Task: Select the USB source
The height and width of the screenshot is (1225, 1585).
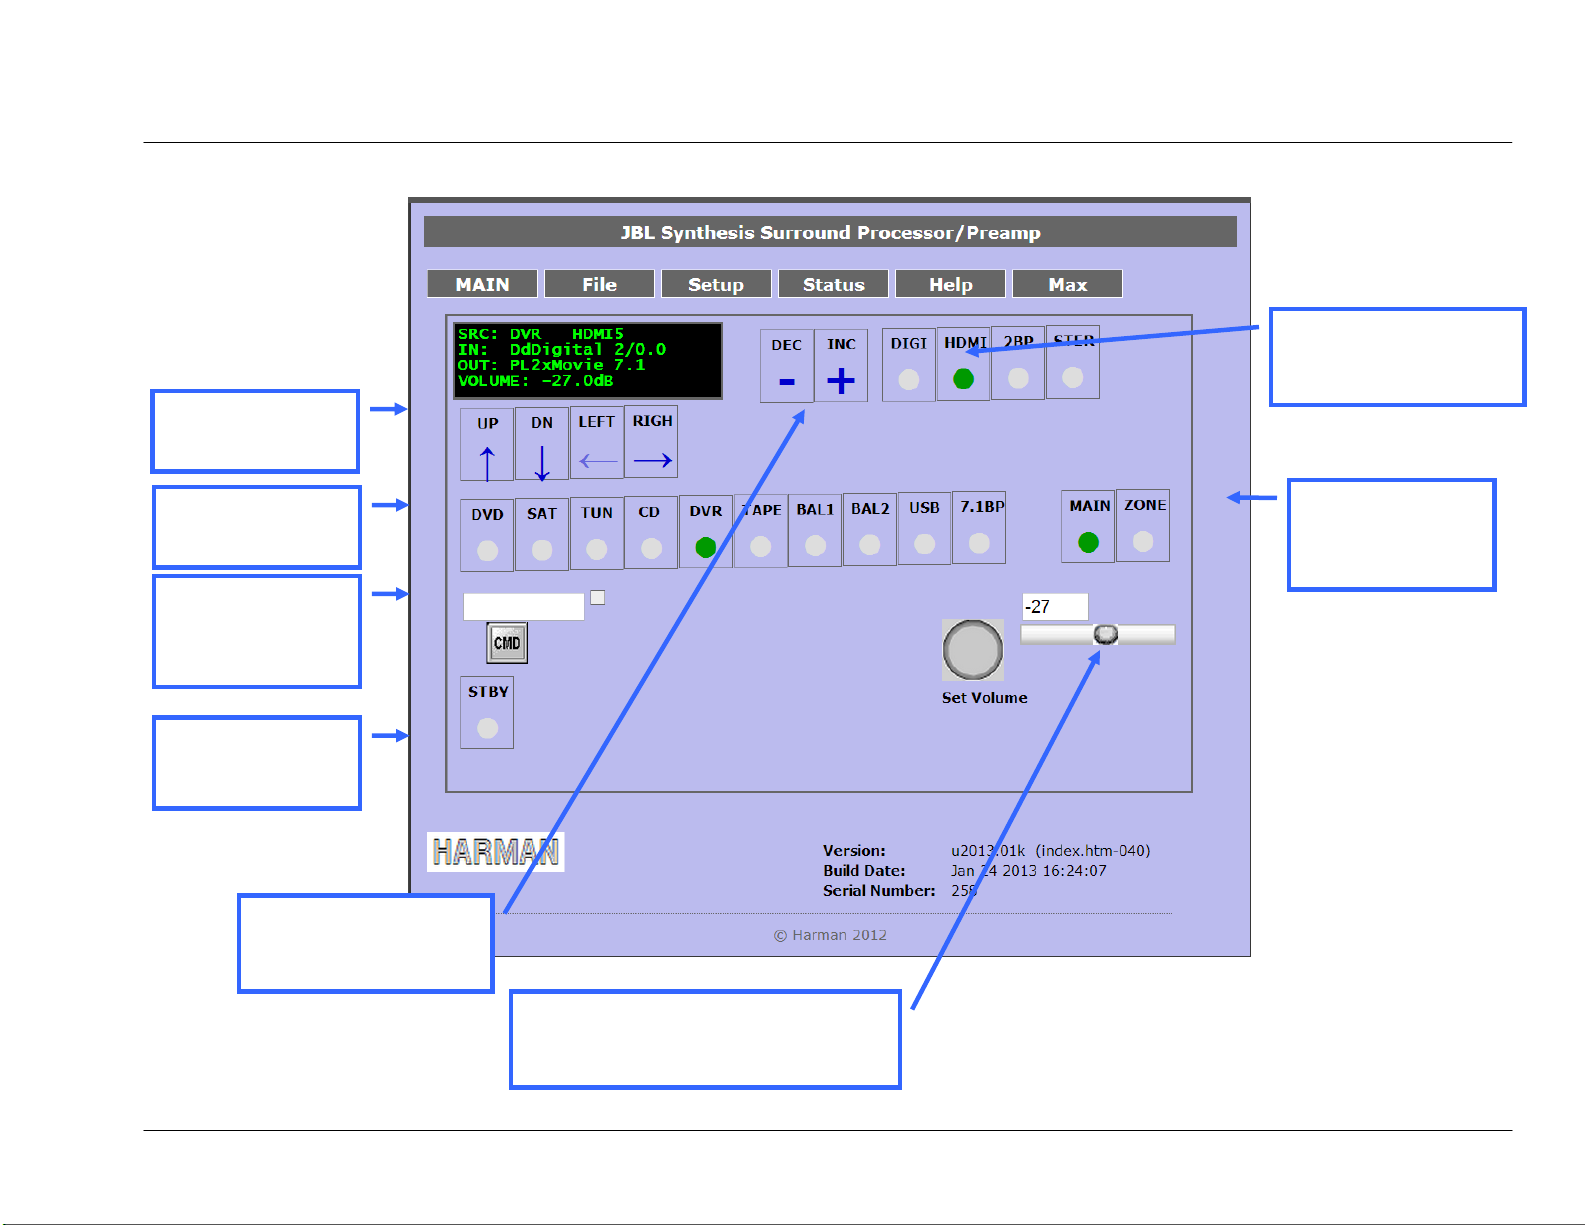Action: 924,528
